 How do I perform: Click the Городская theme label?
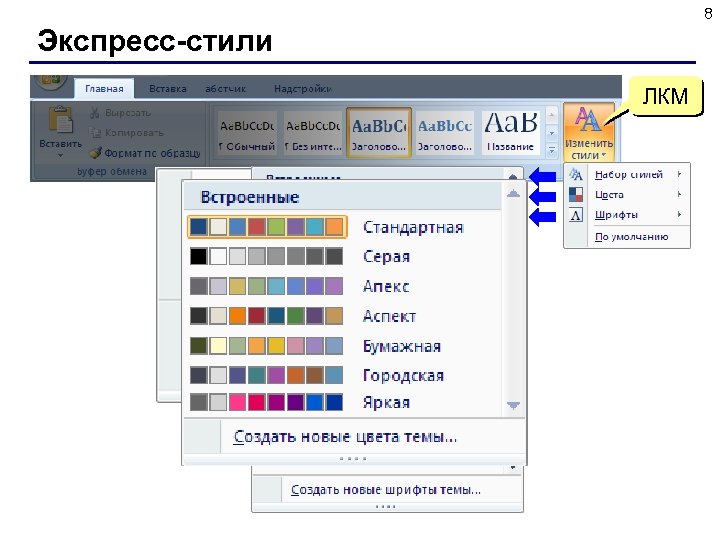(x=403, y=376)
